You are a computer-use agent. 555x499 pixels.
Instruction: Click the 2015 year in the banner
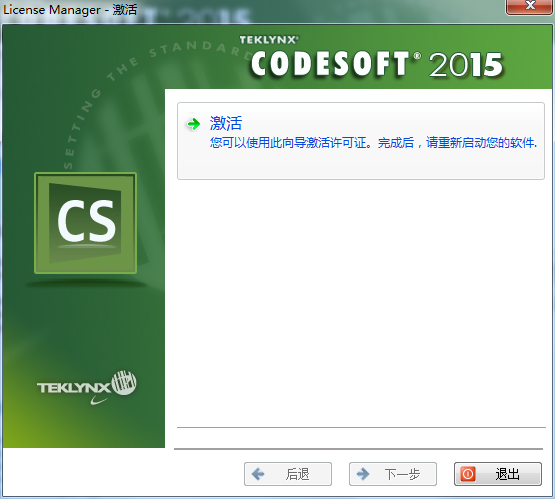466,65
